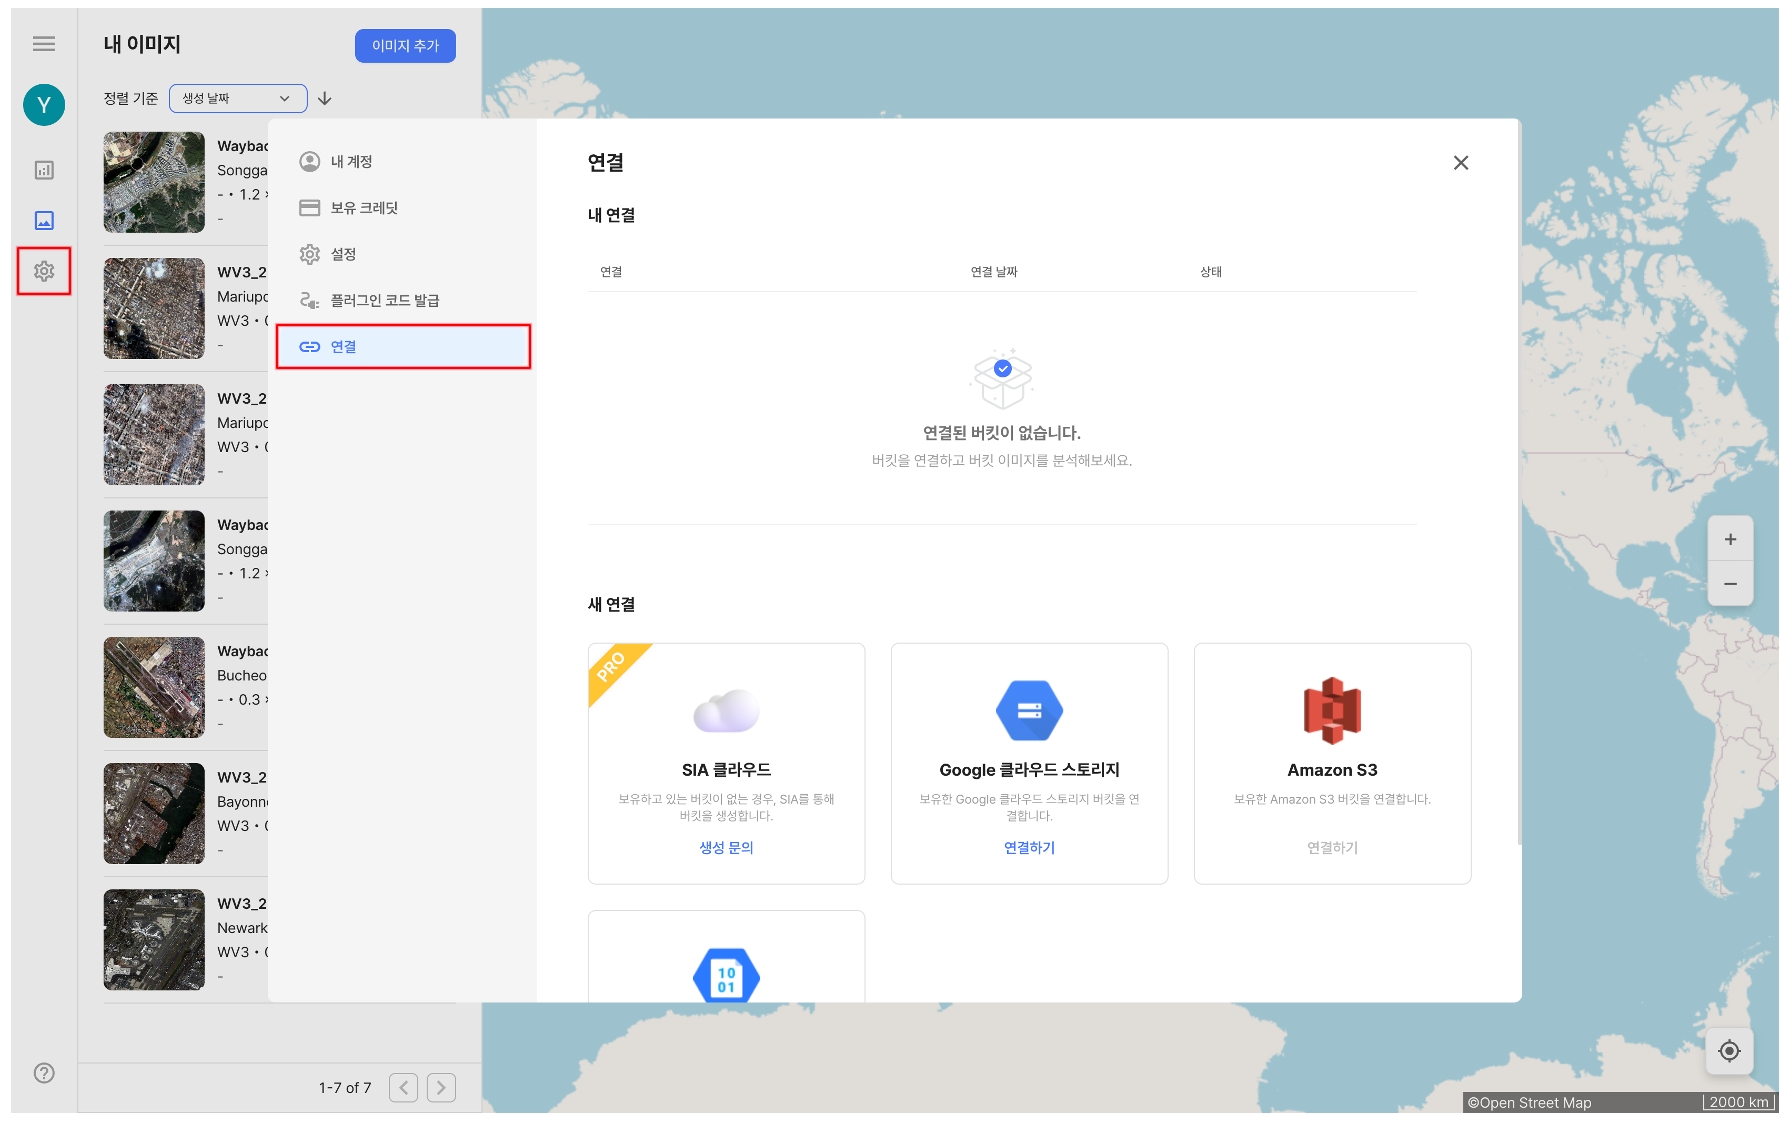Screen dimensions: 1786x1122
Task: Open 보유 크레딧 menu item
Action: pos(364,208)
